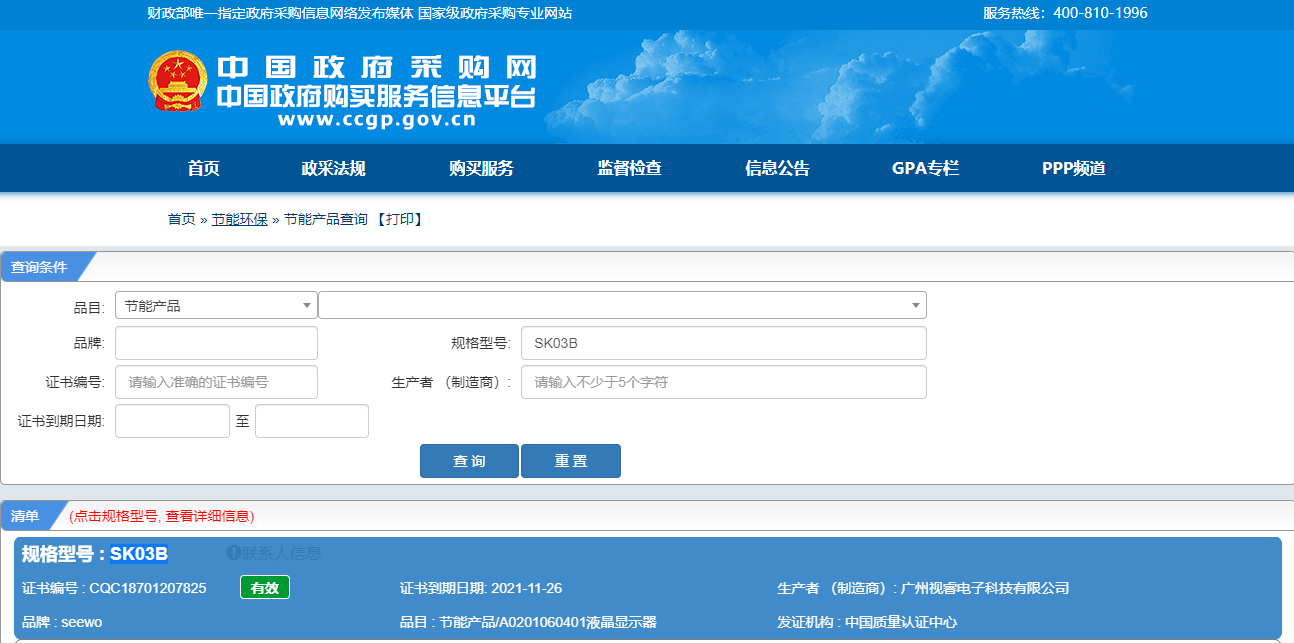This screenshot has width=1294, height=643.
Task: Click the 首页 breadcrumb link
Action: pyautogui.click(x=181, y=219)
